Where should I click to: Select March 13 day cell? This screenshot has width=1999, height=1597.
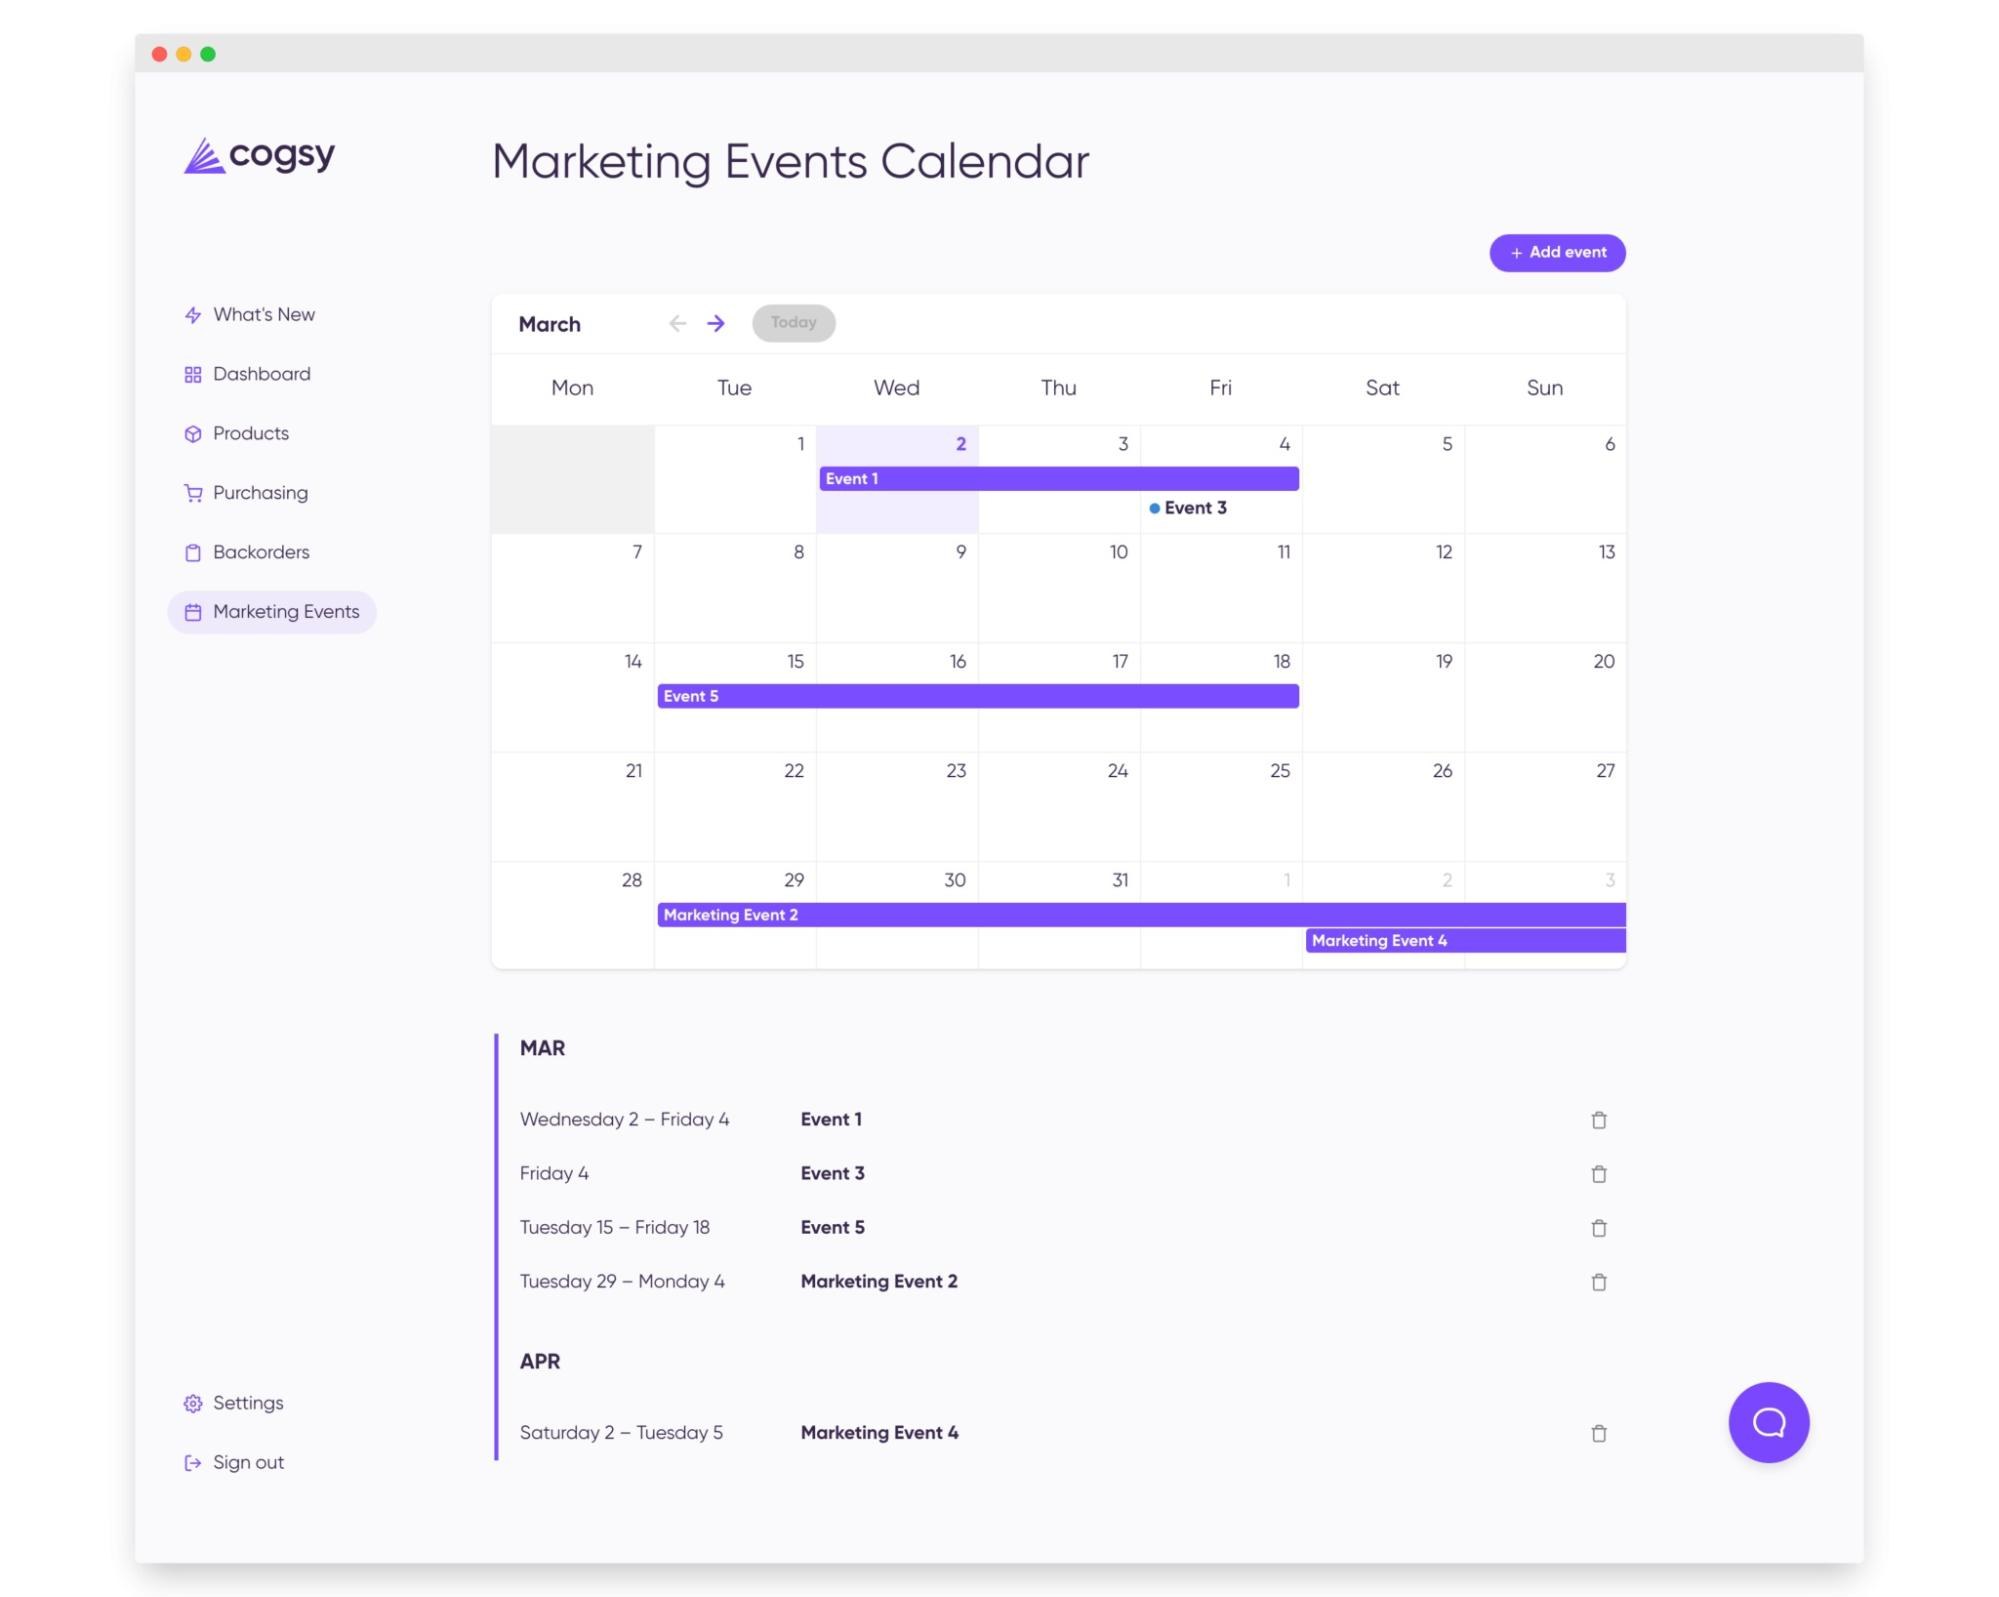[1545, 588]
